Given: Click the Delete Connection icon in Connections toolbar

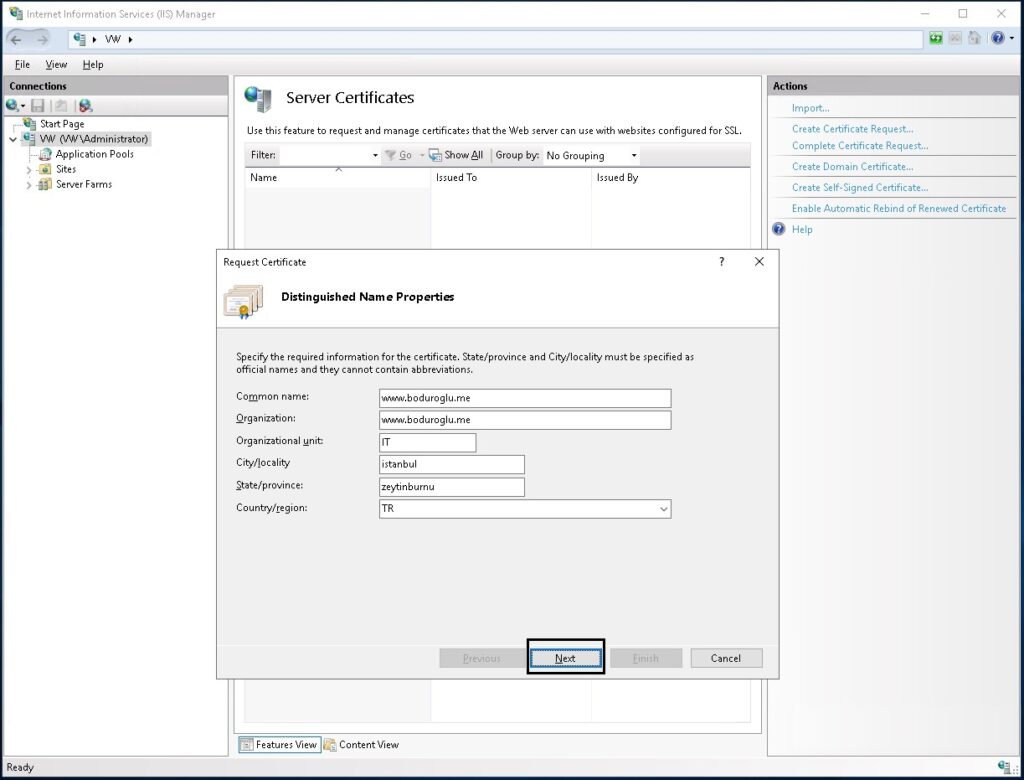Looking at the screenshot, I should tap(85, 105).
